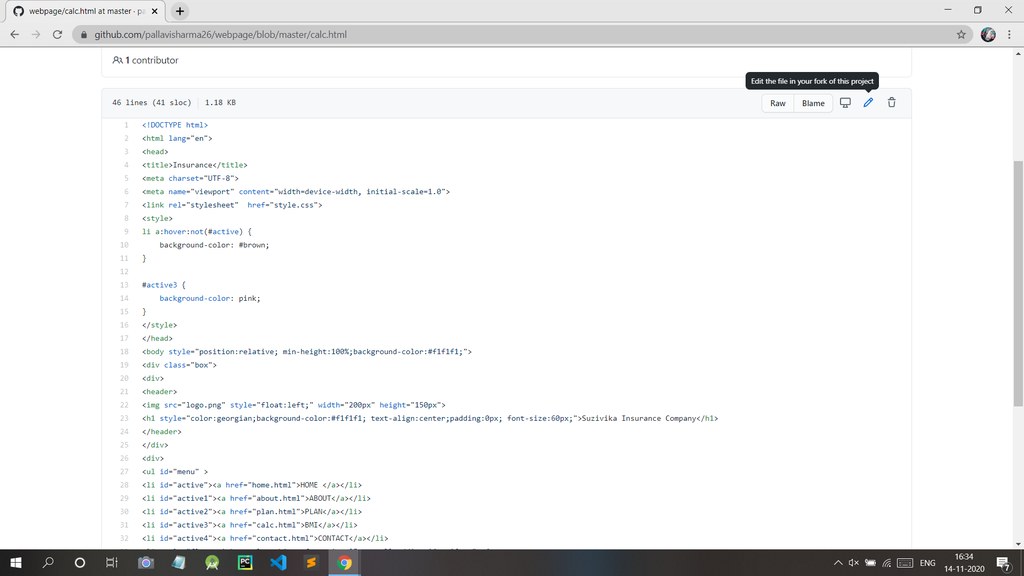
Task: Open network Wi-Fi tray icon
Action: pos(887,562)
